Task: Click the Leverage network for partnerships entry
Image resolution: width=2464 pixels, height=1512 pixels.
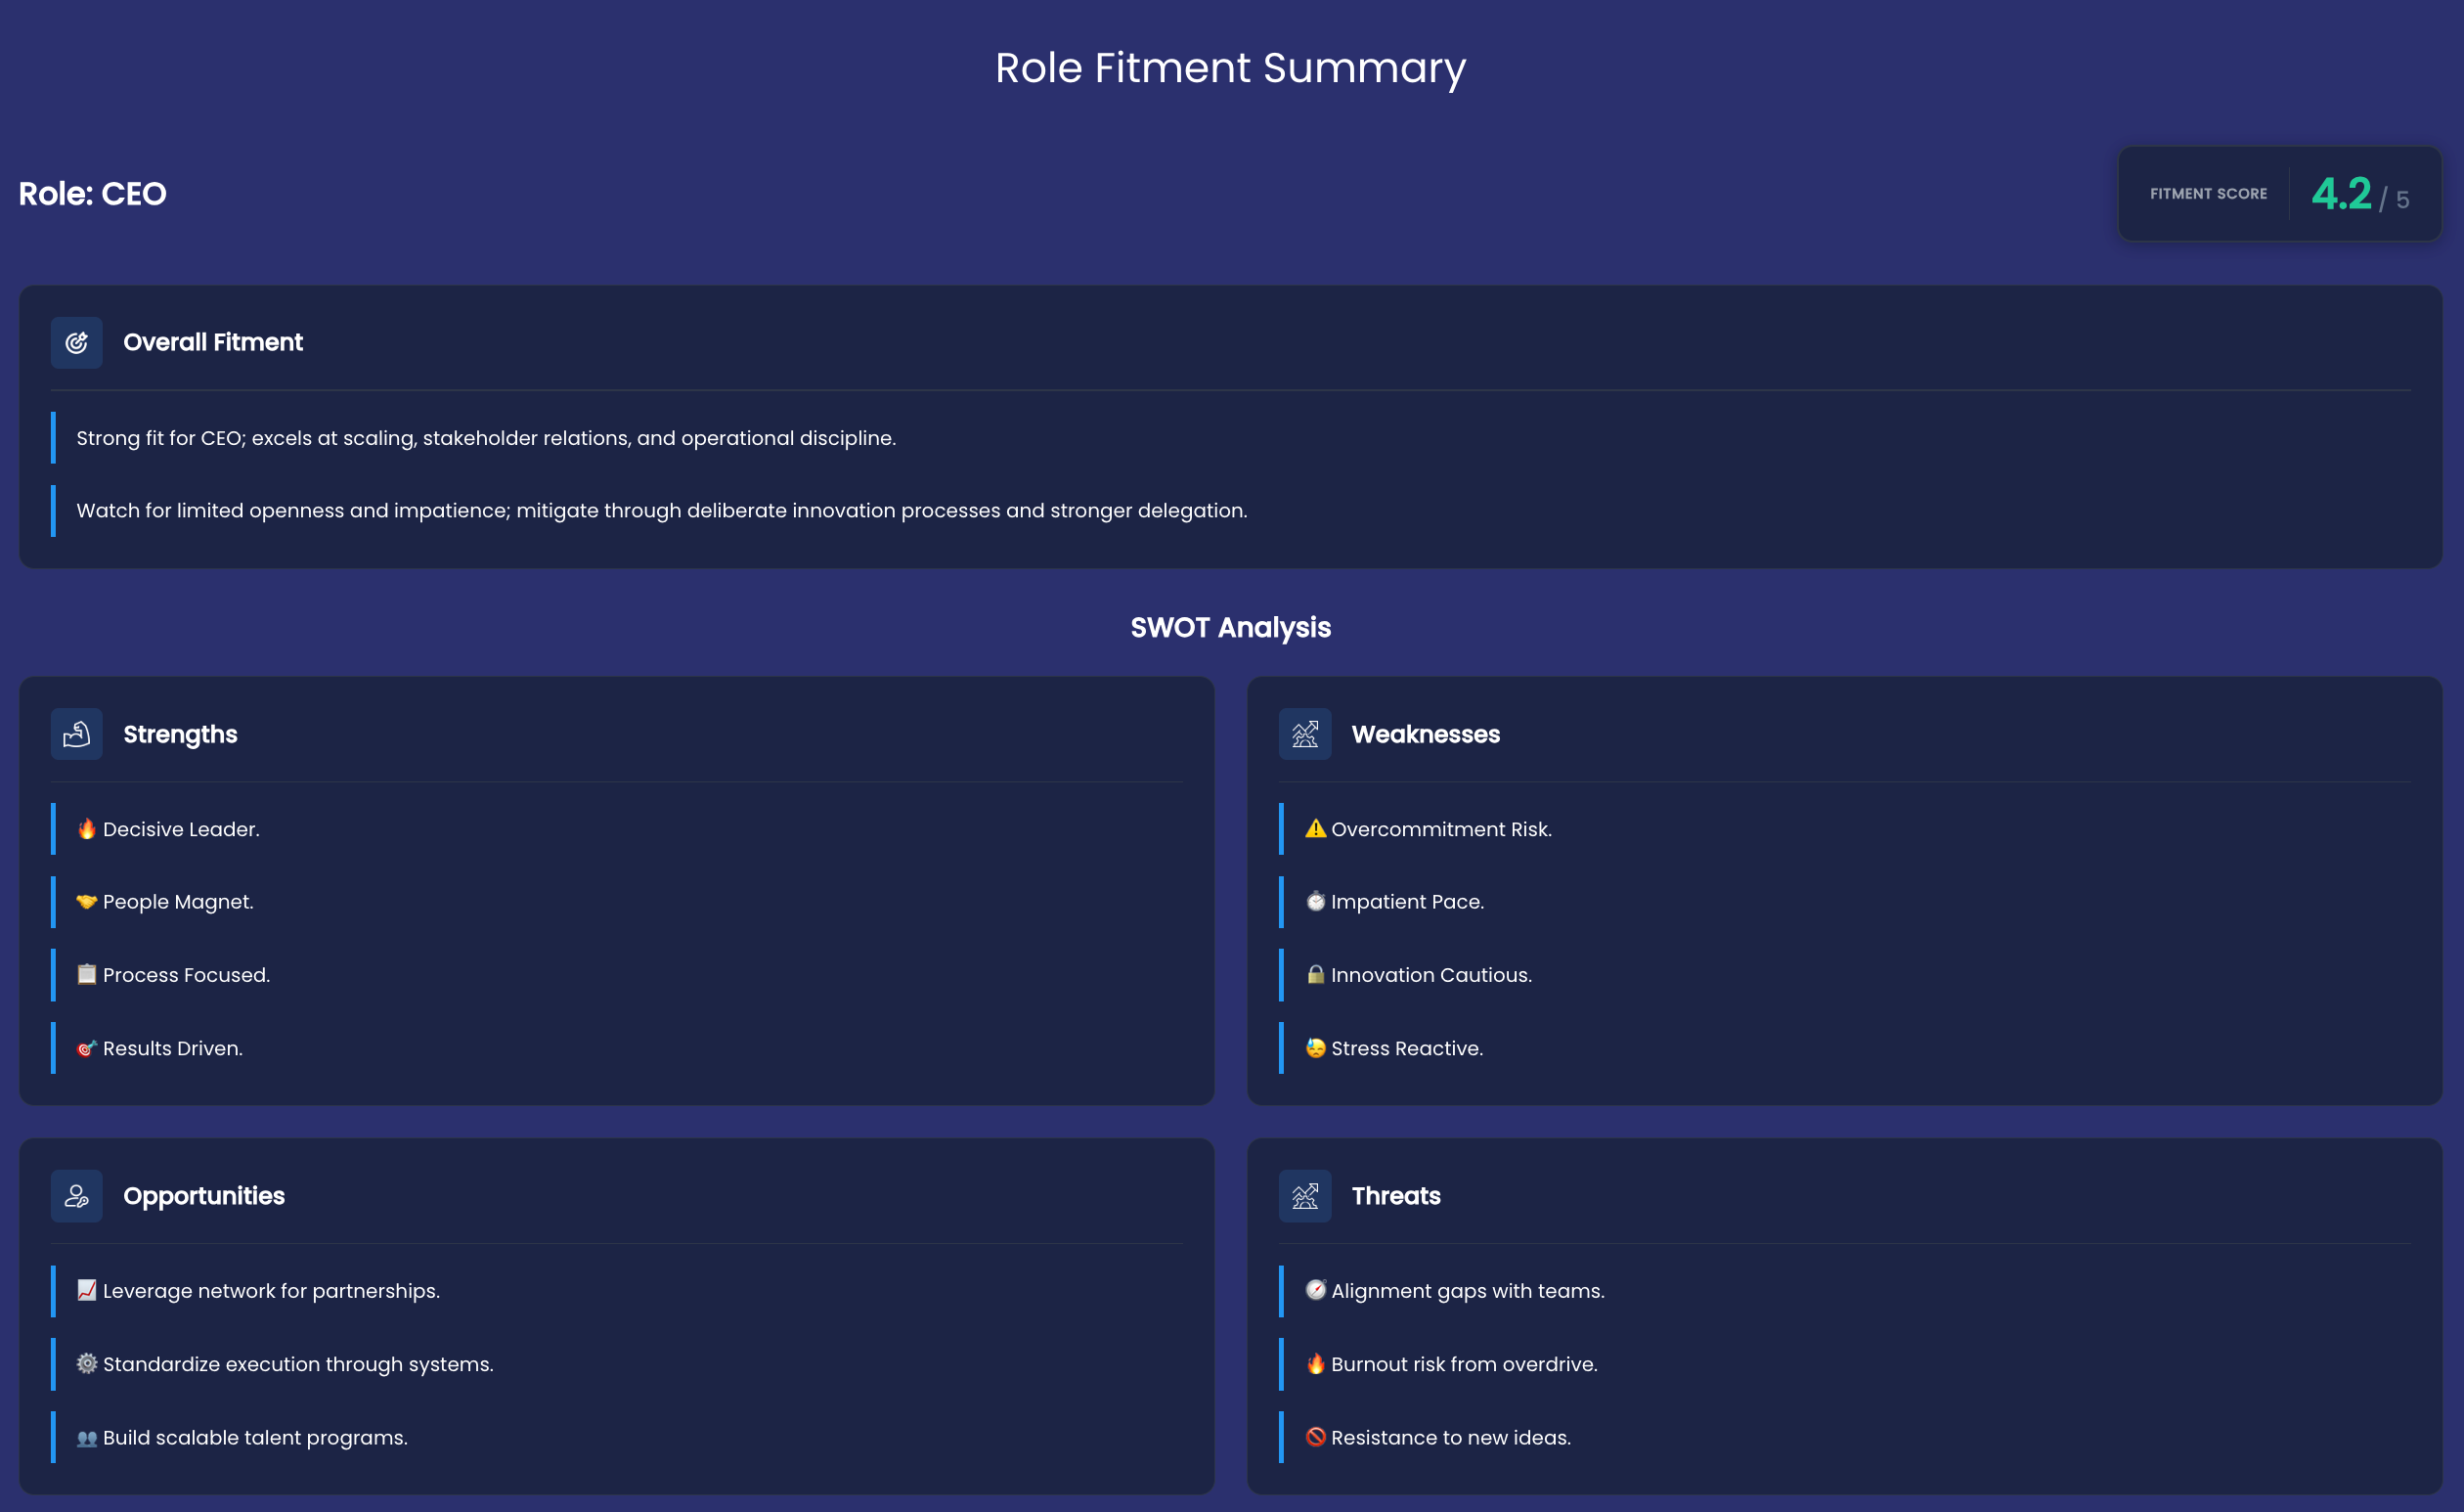Action: [270, 1290]
